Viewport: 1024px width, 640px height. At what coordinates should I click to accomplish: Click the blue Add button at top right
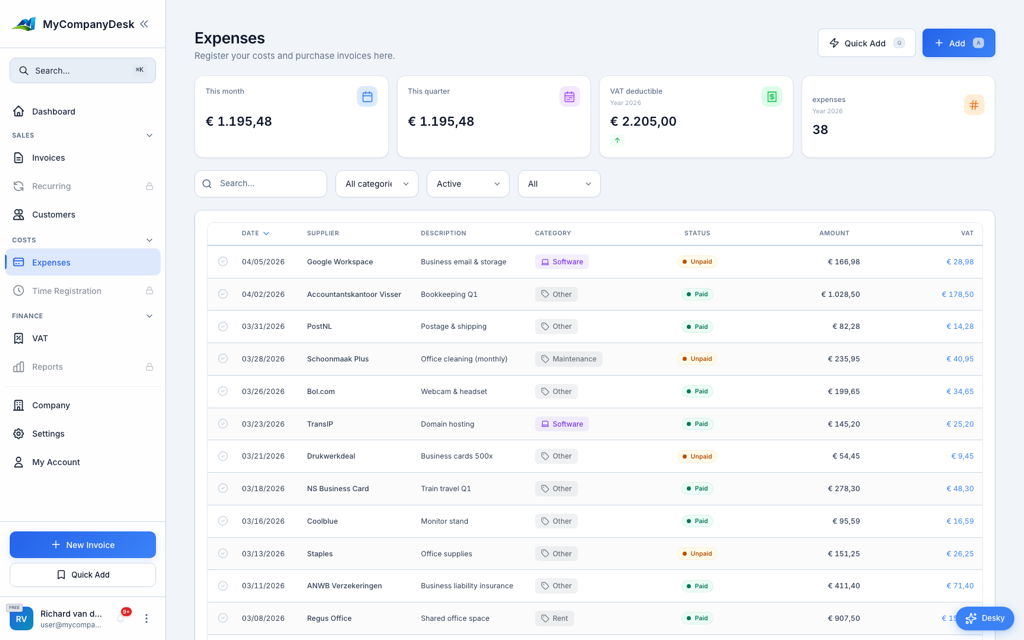click(958, 42)
